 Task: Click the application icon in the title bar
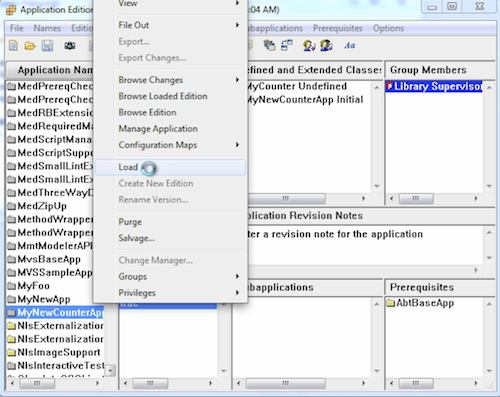coord(11,10)
